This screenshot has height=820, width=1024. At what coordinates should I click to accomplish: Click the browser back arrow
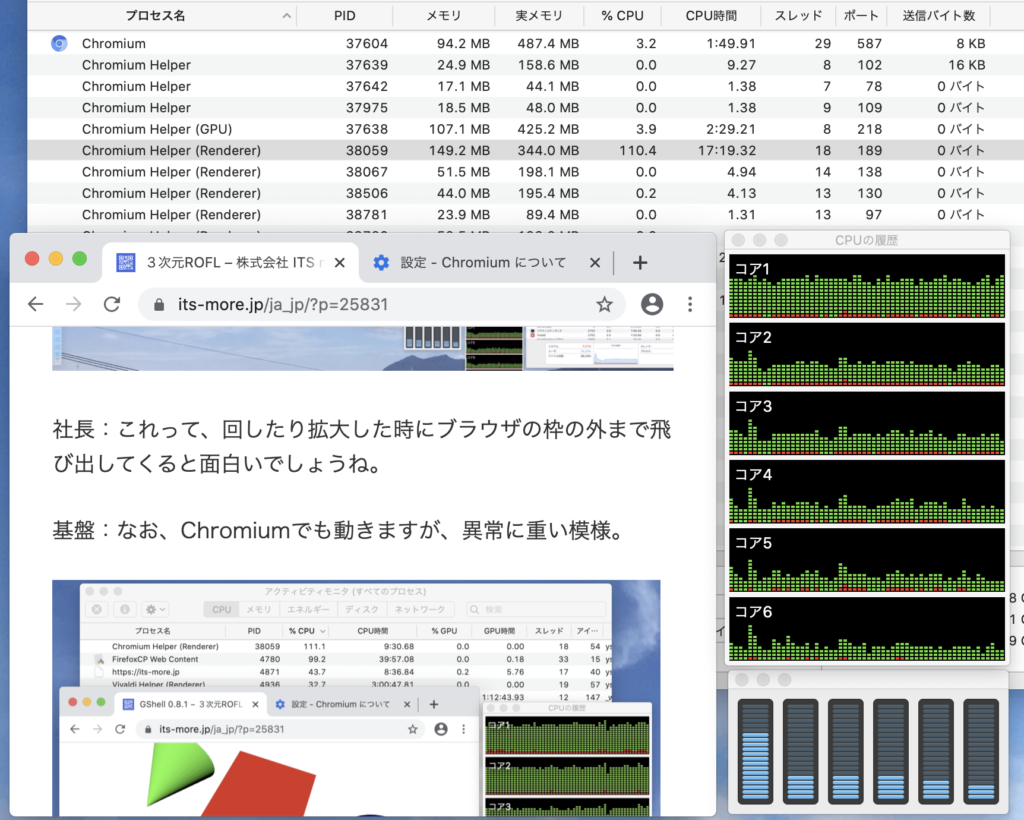(x=36, y=305)
